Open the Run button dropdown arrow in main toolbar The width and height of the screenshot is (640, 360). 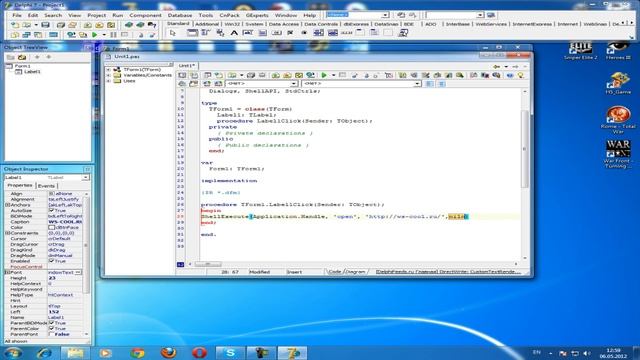click(x=104, y=35)
